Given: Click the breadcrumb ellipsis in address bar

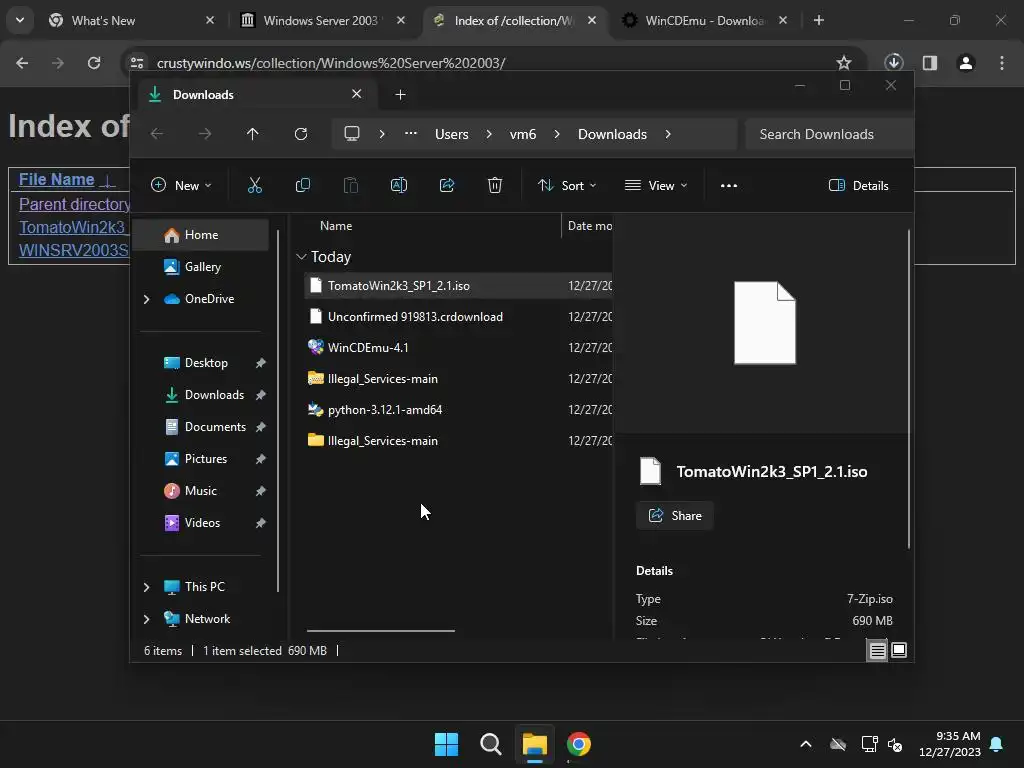Looking at the screenshot, I should tap(411, 133).
